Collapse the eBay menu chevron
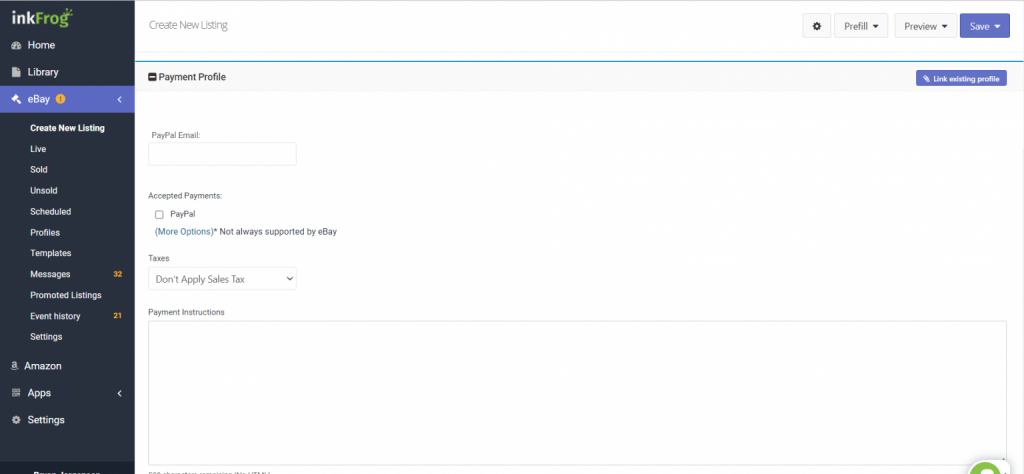Image resolution: width=1024 pixels, height=474 pixels. tap(120, 99)
